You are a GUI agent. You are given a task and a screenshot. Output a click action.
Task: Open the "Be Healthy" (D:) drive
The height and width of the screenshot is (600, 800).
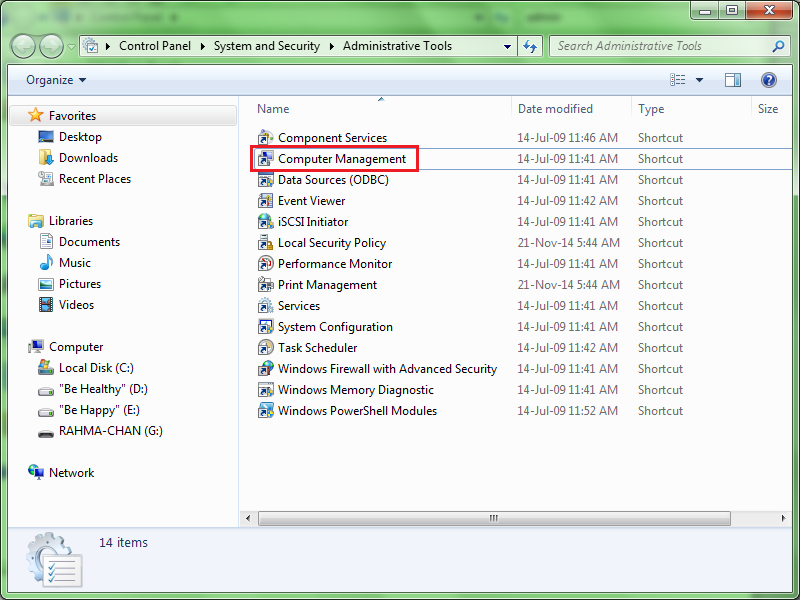103,389
